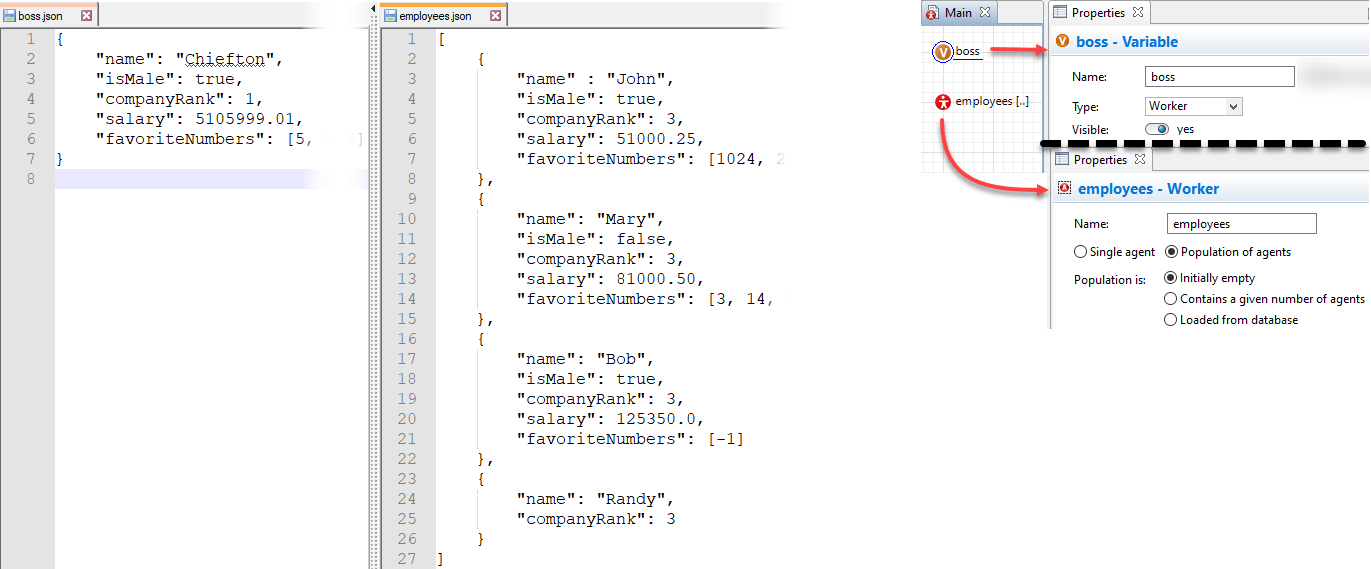Open the Type dropdown set to Worker
The height and width of the screenshot is (569, 1371).
click(x=1194, y=106)
